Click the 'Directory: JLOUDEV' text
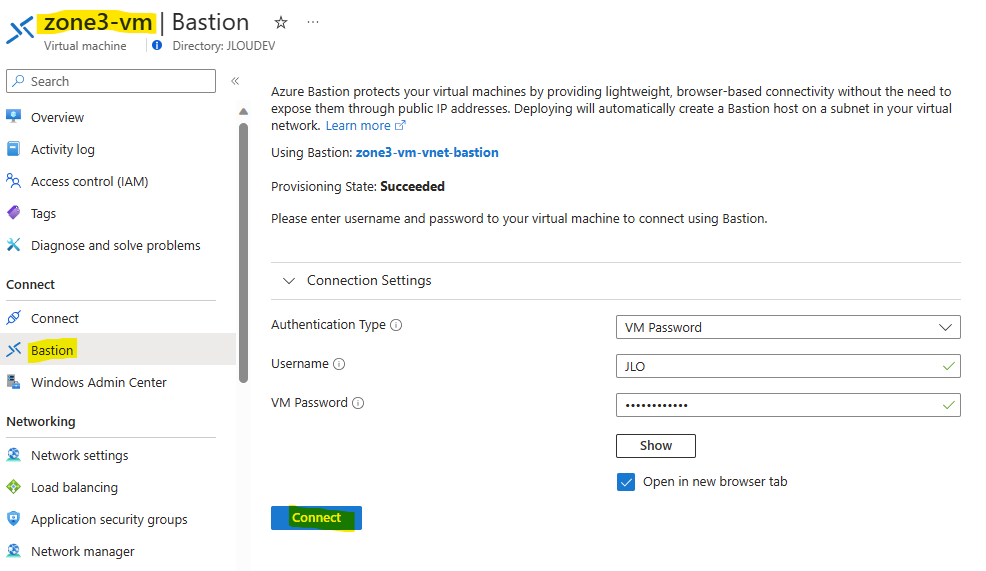The height and width of the screenshot is (571, 986). [224, 46]
